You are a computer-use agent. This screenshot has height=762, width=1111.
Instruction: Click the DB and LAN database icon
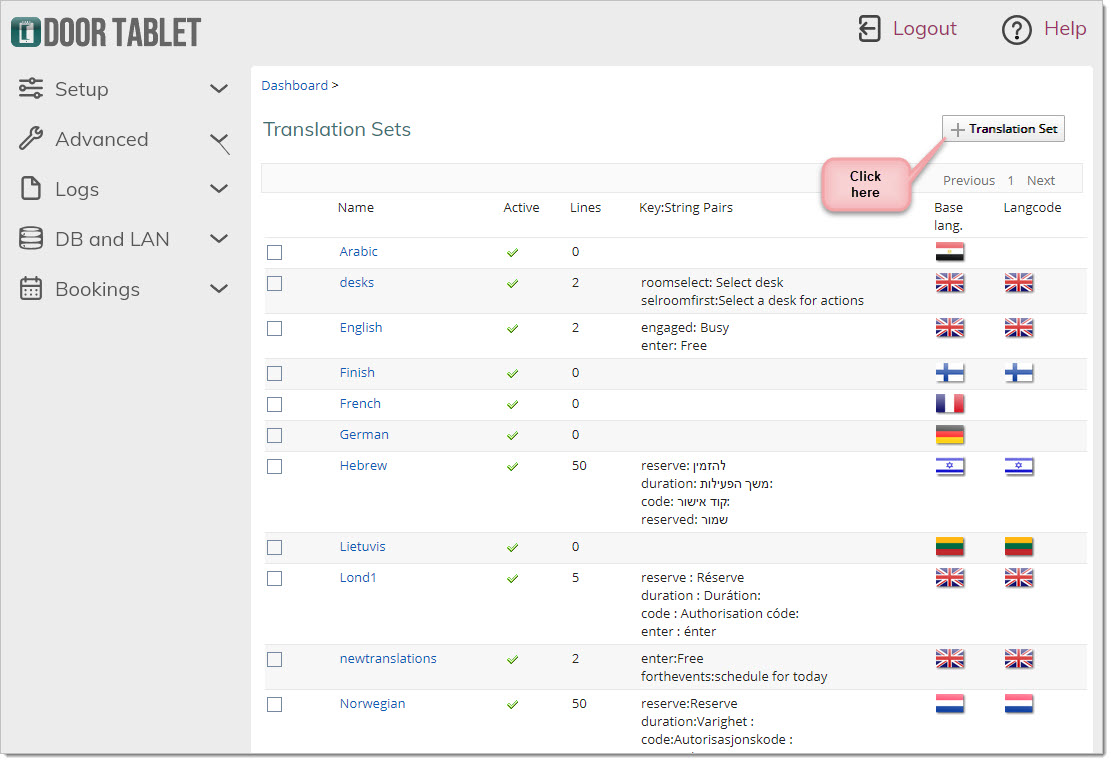[30, 238]
